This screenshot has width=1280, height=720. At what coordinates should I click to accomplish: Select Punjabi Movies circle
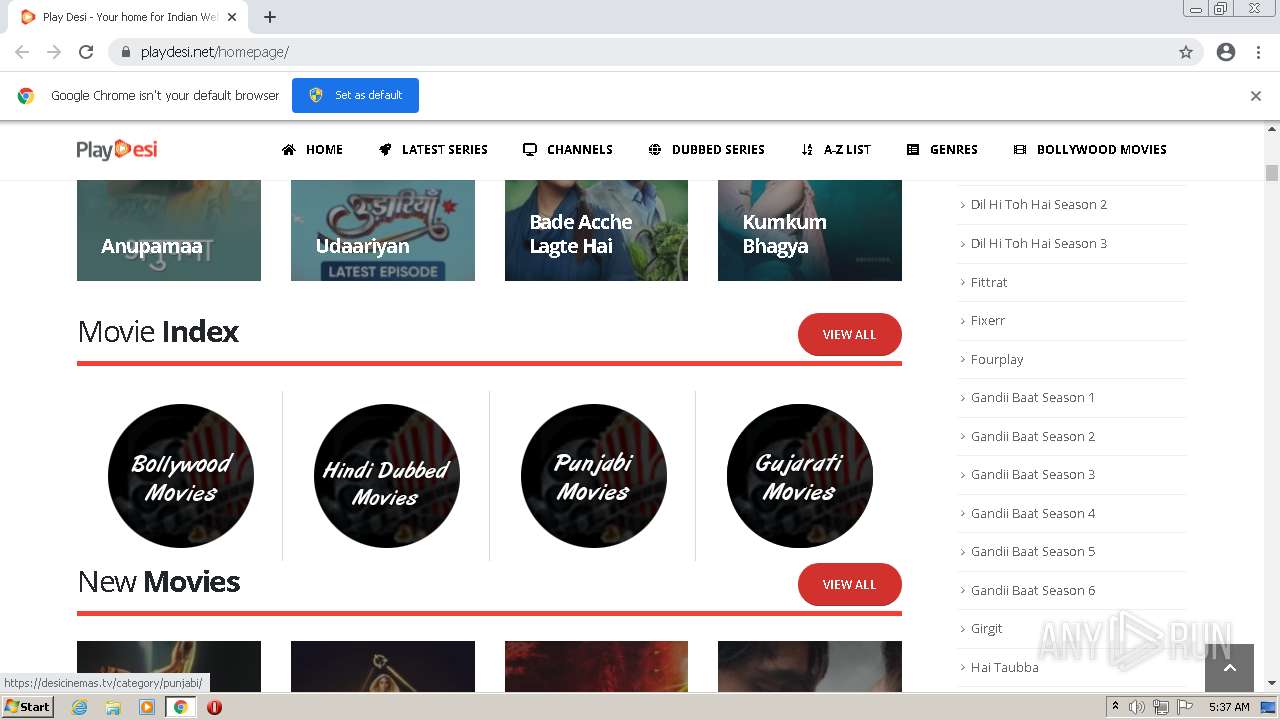pos(594,476)
